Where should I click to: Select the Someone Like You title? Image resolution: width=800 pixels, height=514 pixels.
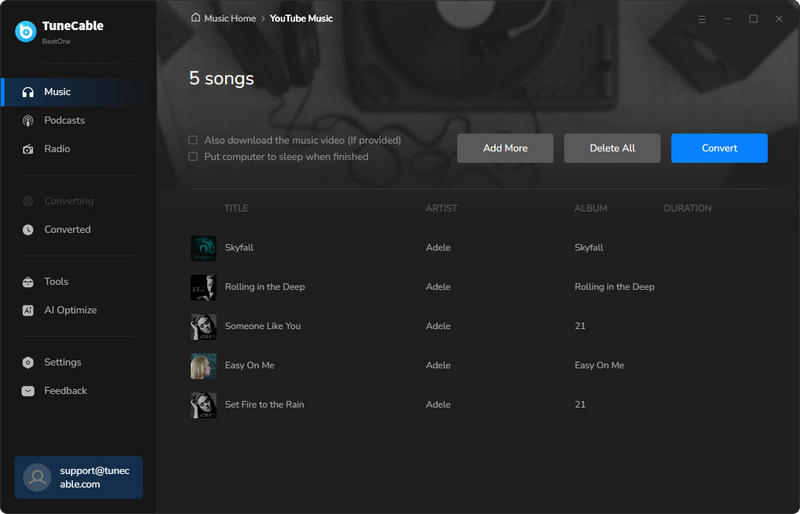click(x=263, y=326)
